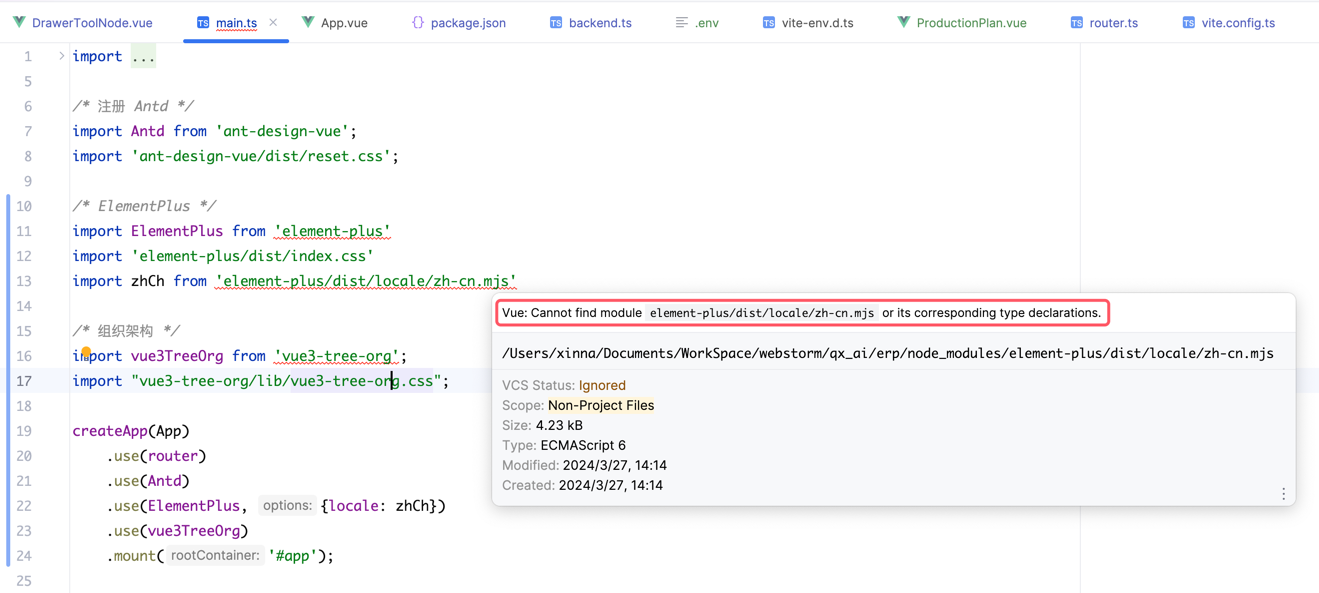Image resolution: width=1319 pixels, height=593 pixels.
Task: Click the zh-cn.mjs import path on line 13
Action: click(366, 281)
